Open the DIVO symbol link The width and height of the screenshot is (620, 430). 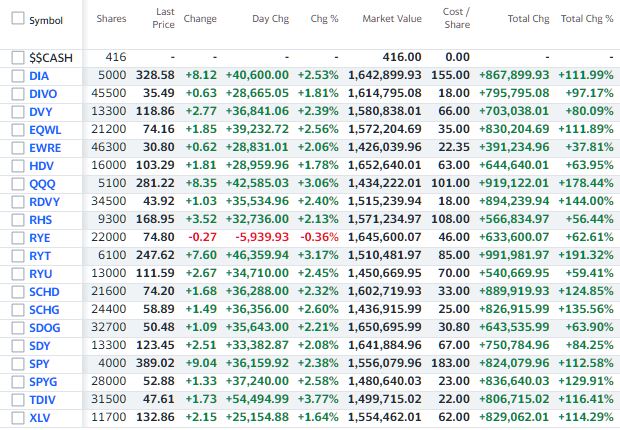pyautogui.click(x=45, y=93)
